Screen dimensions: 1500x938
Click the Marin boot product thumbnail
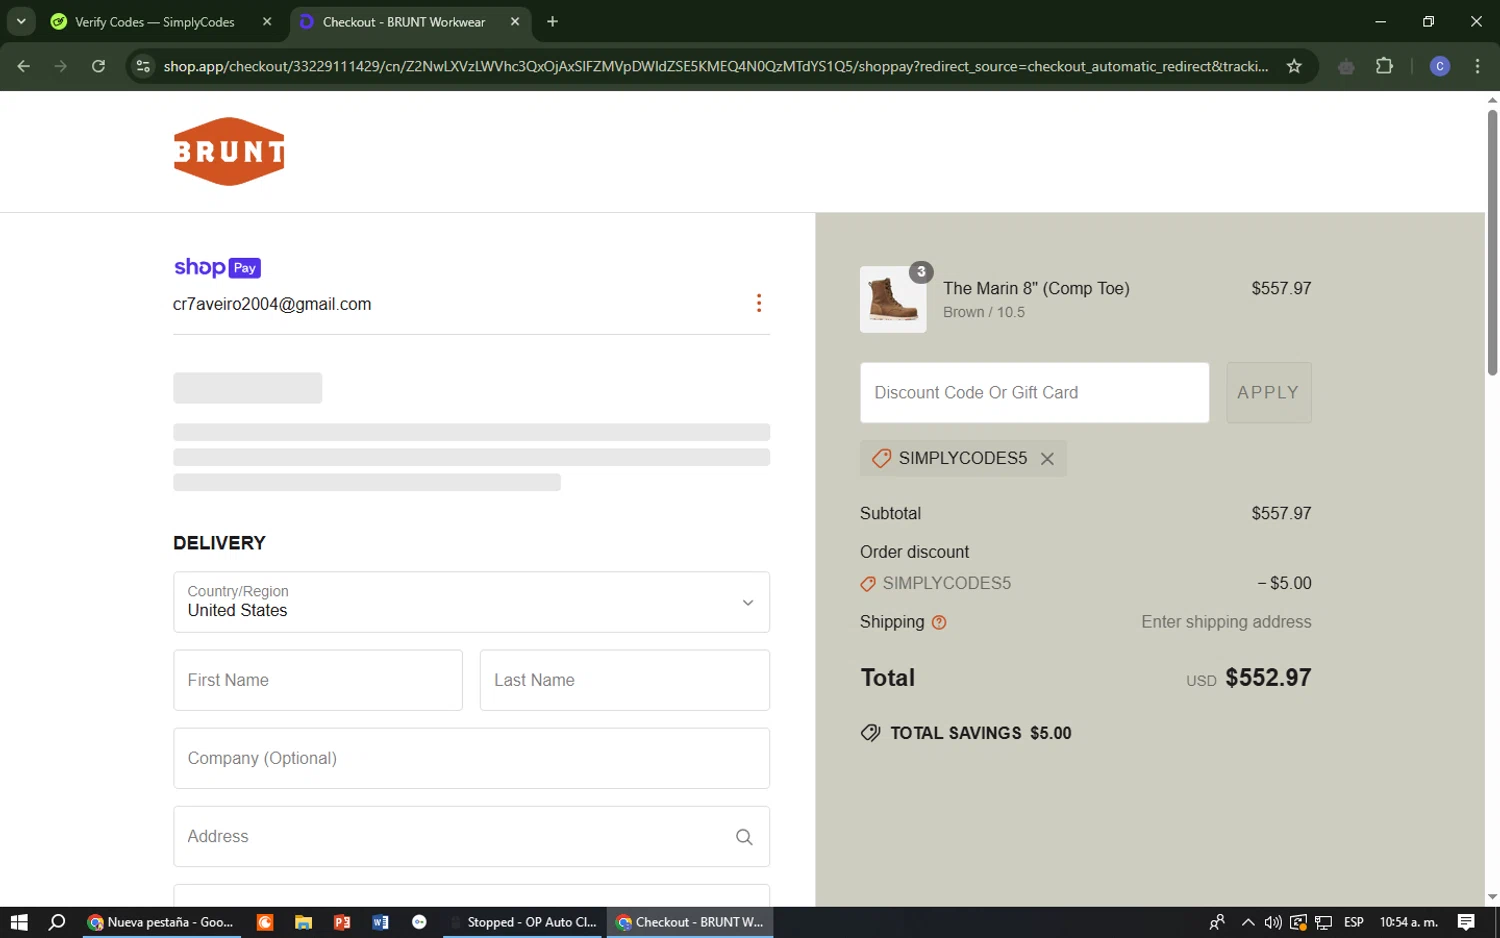[x=893, y=299]
